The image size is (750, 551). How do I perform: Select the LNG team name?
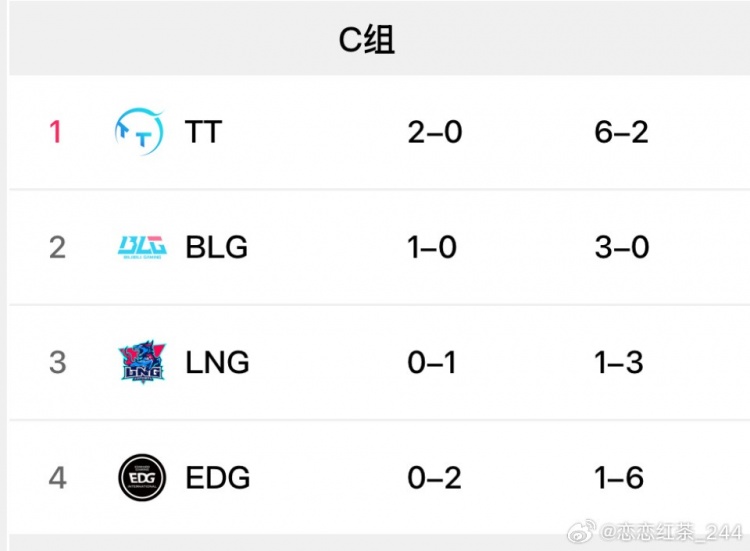click(x=217, y=362)
